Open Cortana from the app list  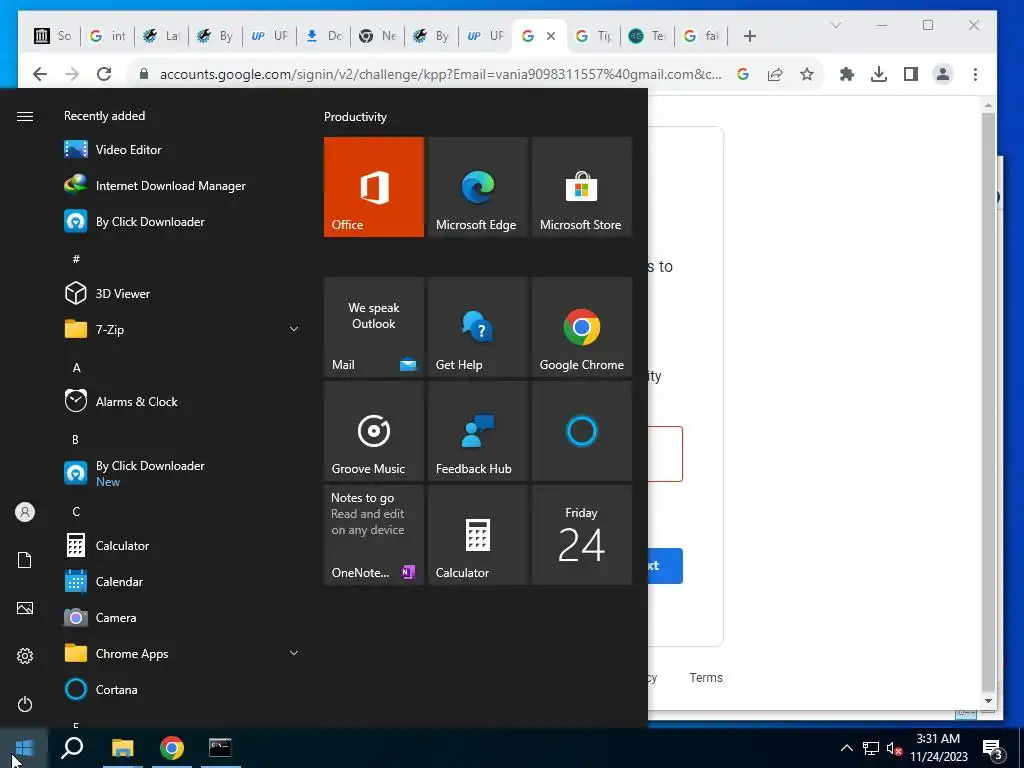[x=183, y=689]
